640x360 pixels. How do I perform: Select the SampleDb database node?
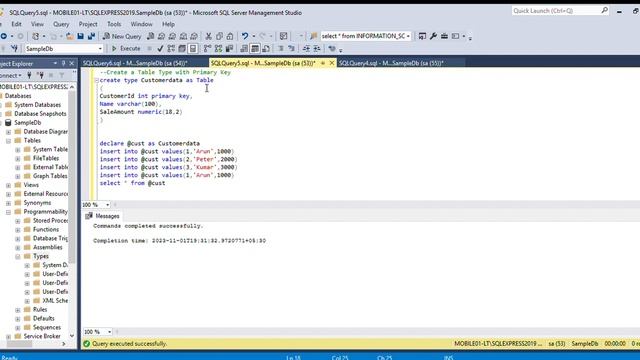click(27, 123)
